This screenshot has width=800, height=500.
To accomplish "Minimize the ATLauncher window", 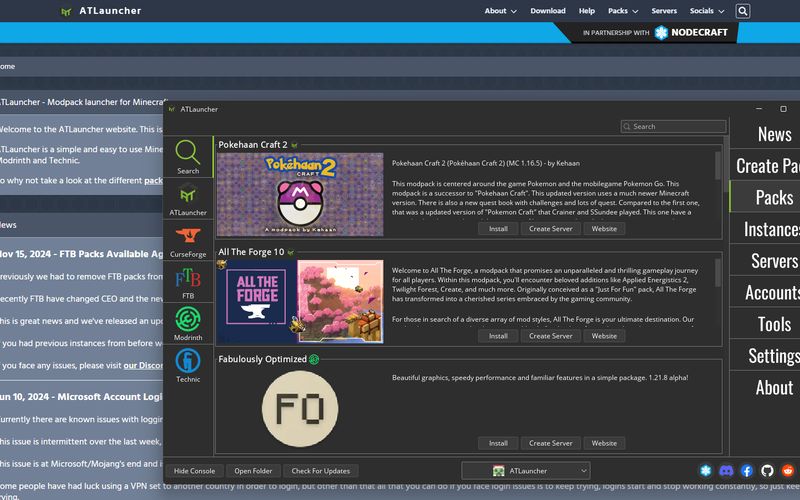I will pos(759,109).
